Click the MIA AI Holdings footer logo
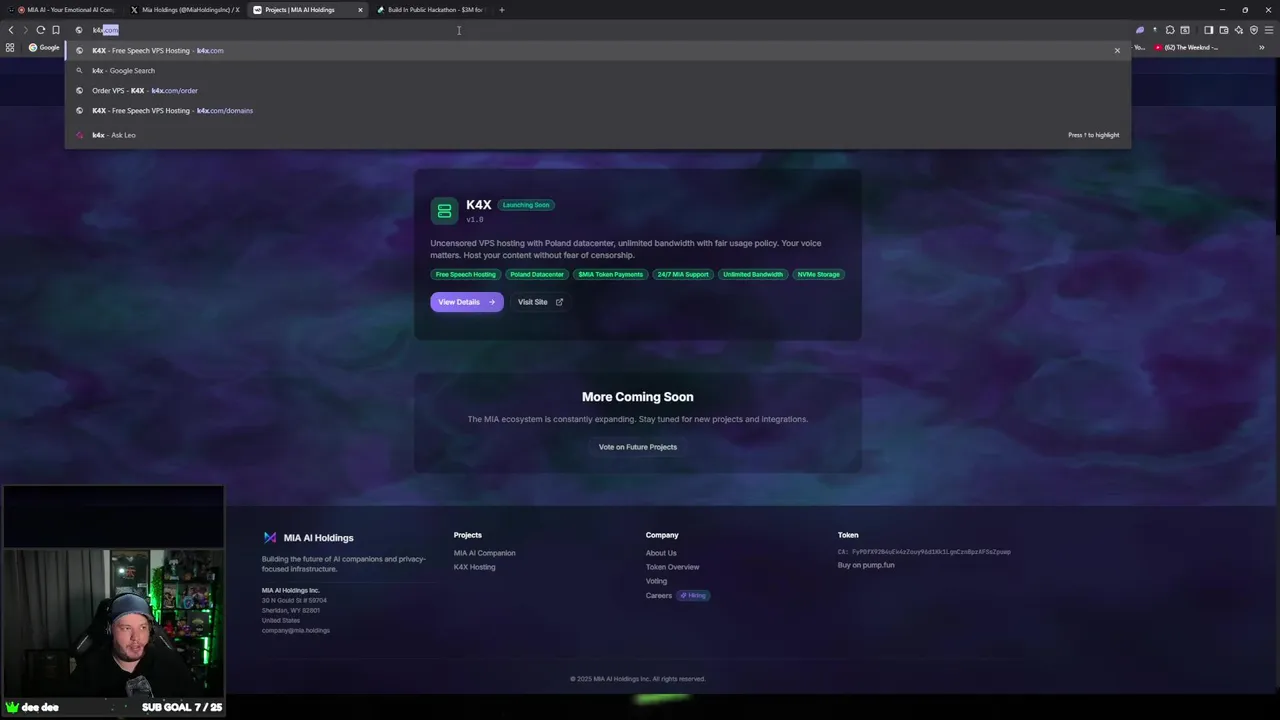The image size is (1280, 720). 308,538
